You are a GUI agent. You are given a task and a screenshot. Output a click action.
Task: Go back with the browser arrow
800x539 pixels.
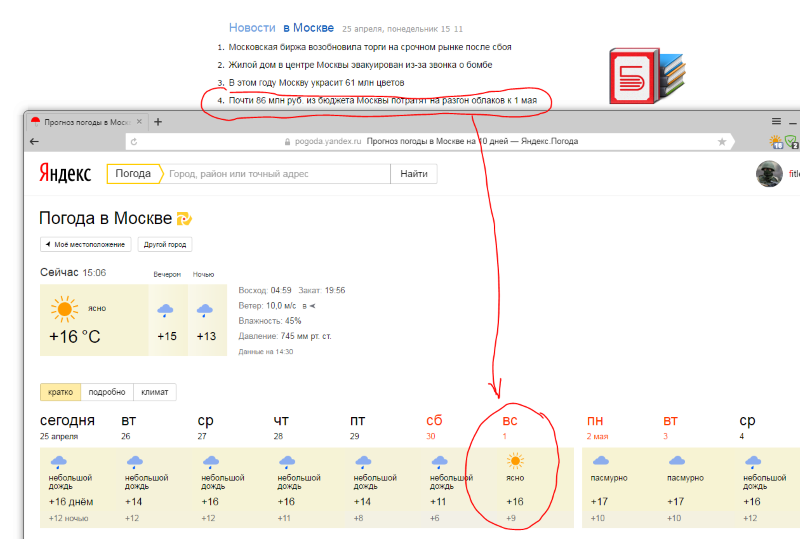pyautogui.click(x=34, y=141)
